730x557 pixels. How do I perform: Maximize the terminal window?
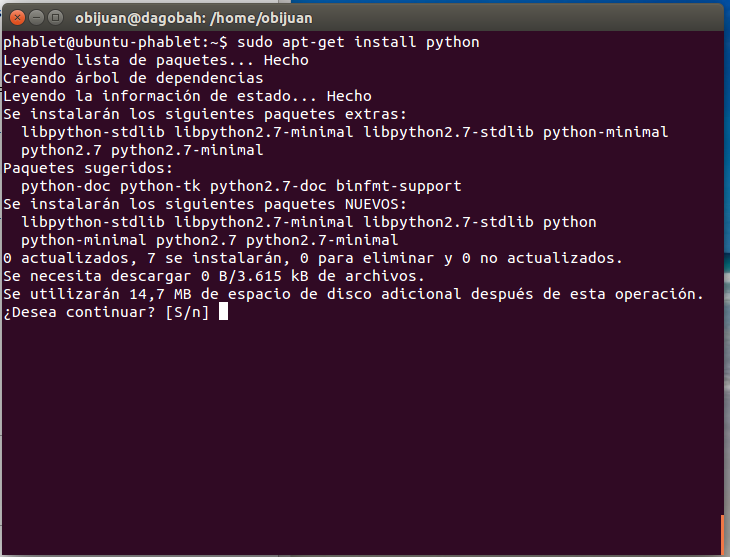coord(54,17)
